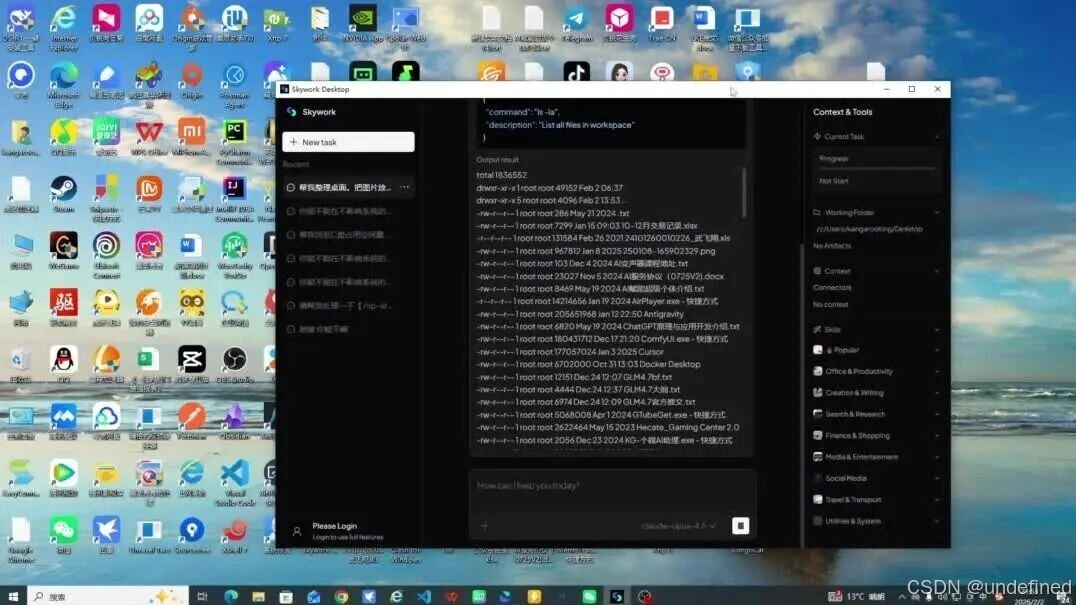The image size is (1076, 605).
Task: Click the working folder path ending in Desktop
Action: pos(869,229)
